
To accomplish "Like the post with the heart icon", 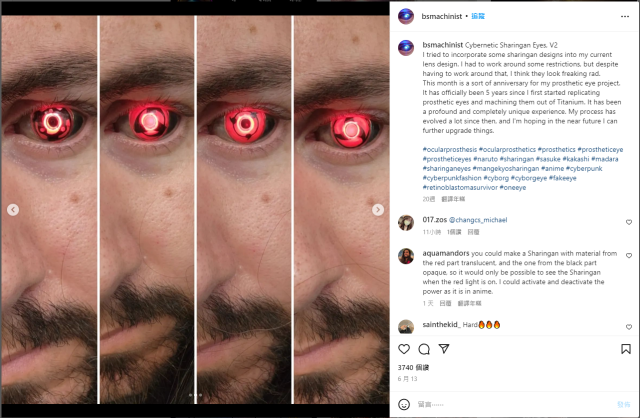I will click(404, 350).
